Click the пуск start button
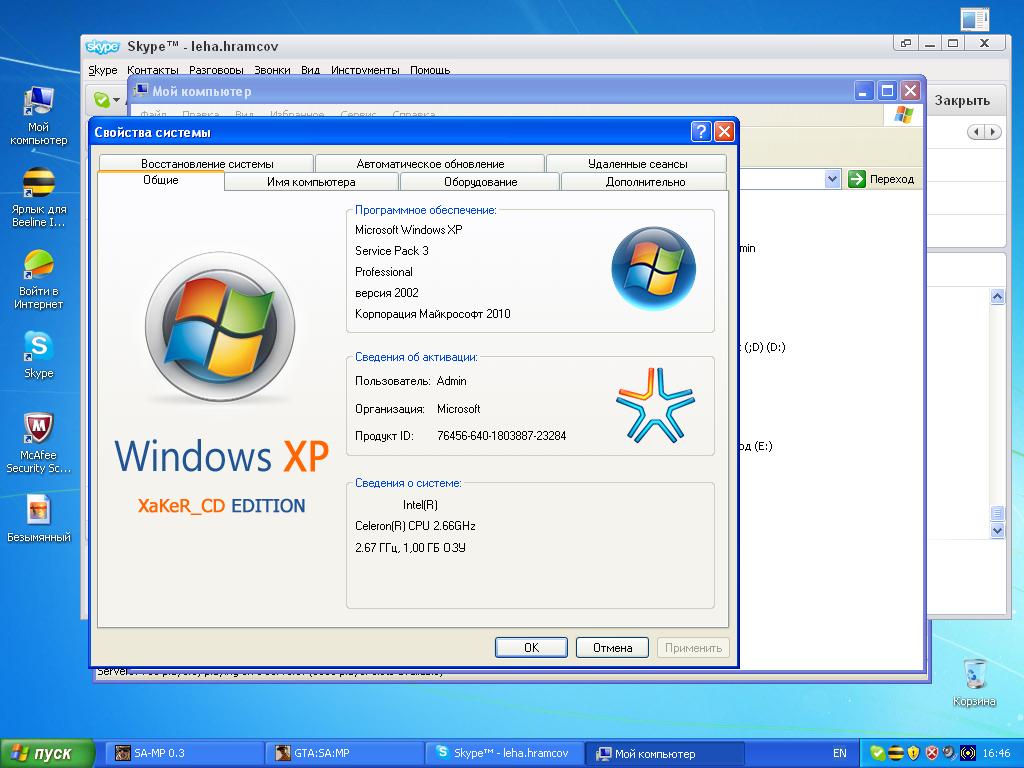1024x768 pixels. point(47,753)
